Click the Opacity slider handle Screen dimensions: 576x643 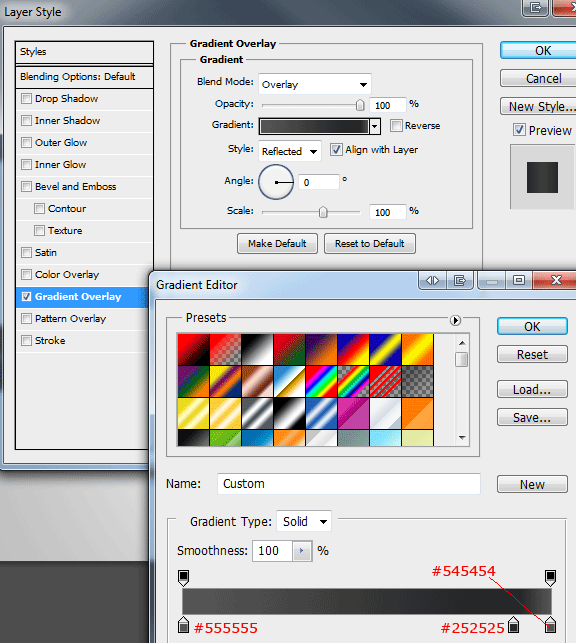click(x=360, y=105)
